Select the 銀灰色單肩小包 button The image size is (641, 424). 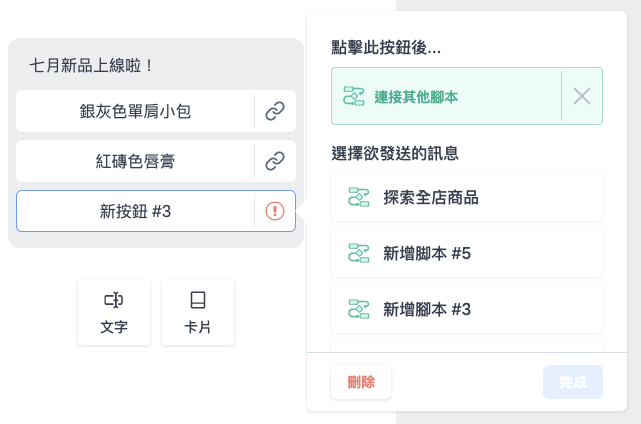[x=135, y=111]
